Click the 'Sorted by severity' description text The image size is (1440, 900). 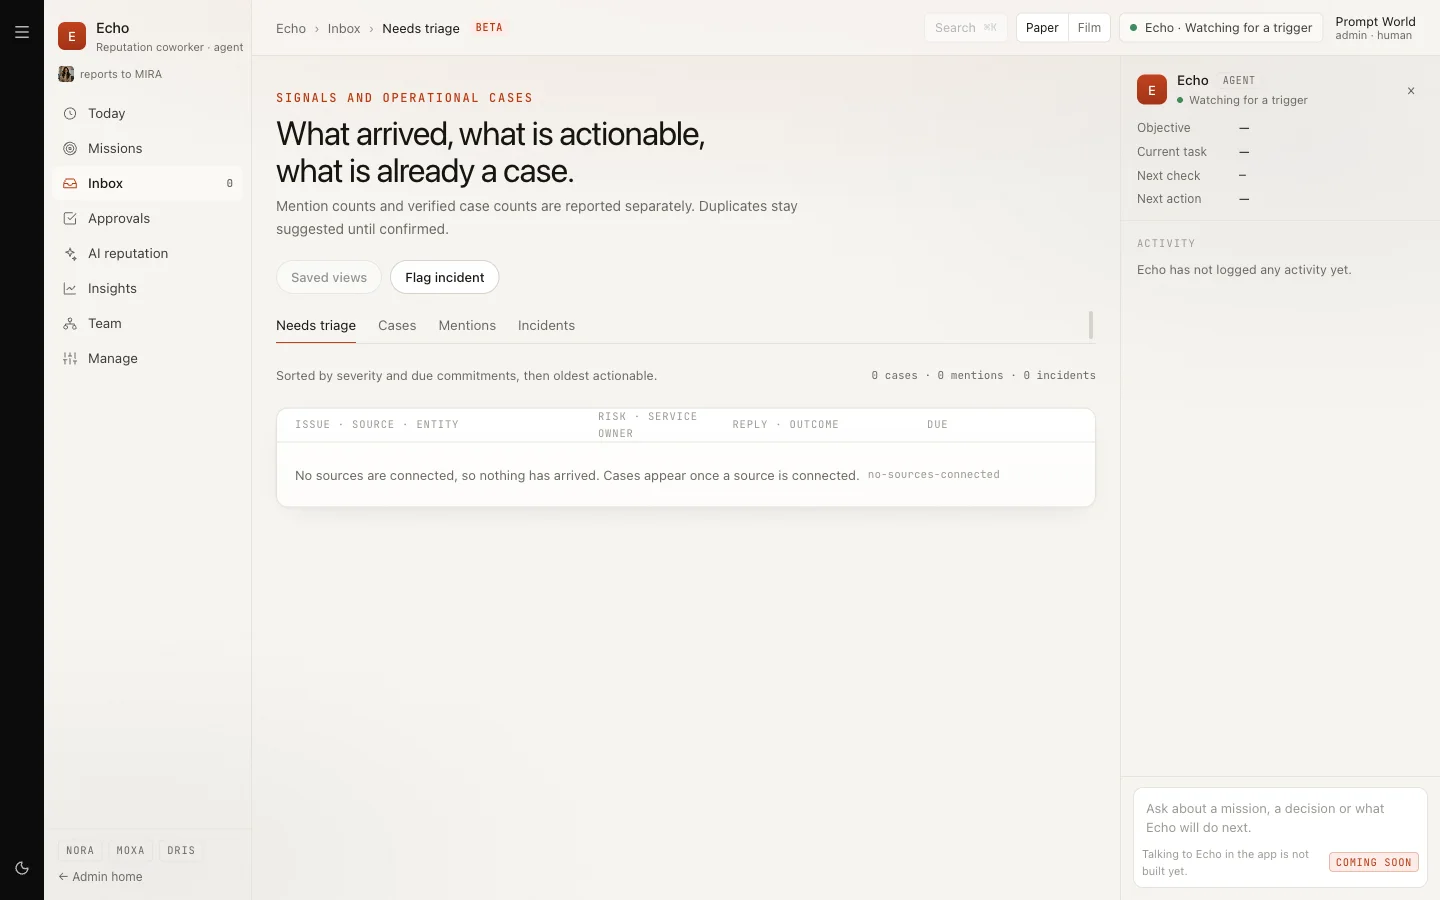466,376
